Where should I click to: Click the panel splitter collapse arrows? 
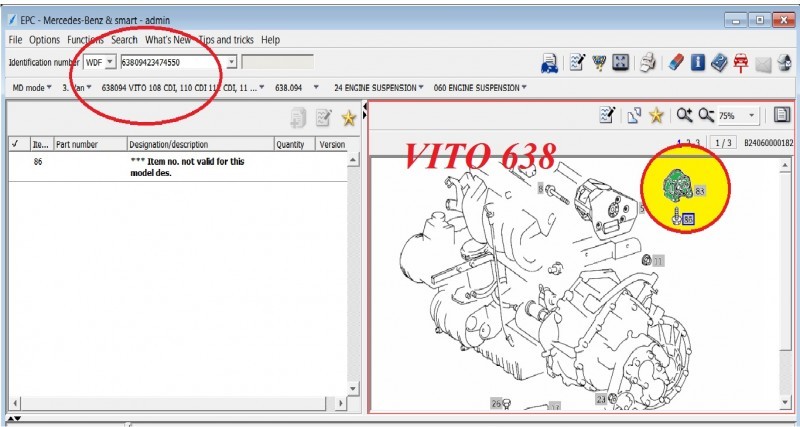(x=365, y=110)
